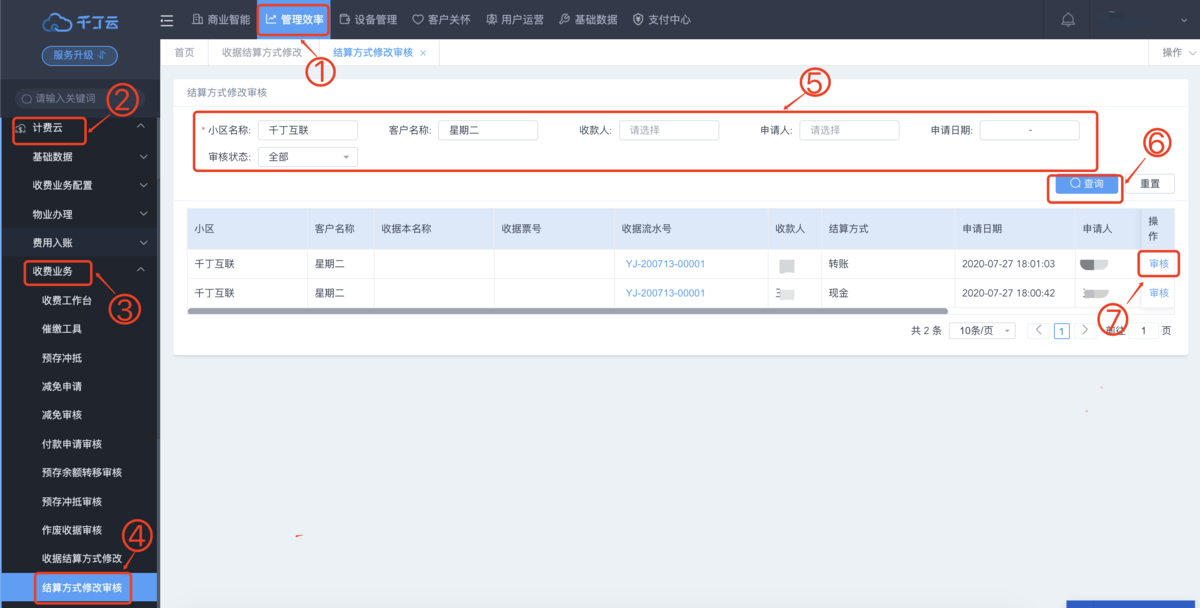Open the 基础数据 top menu
Viewport: 1200px width, 608px height.
[588, 20]
